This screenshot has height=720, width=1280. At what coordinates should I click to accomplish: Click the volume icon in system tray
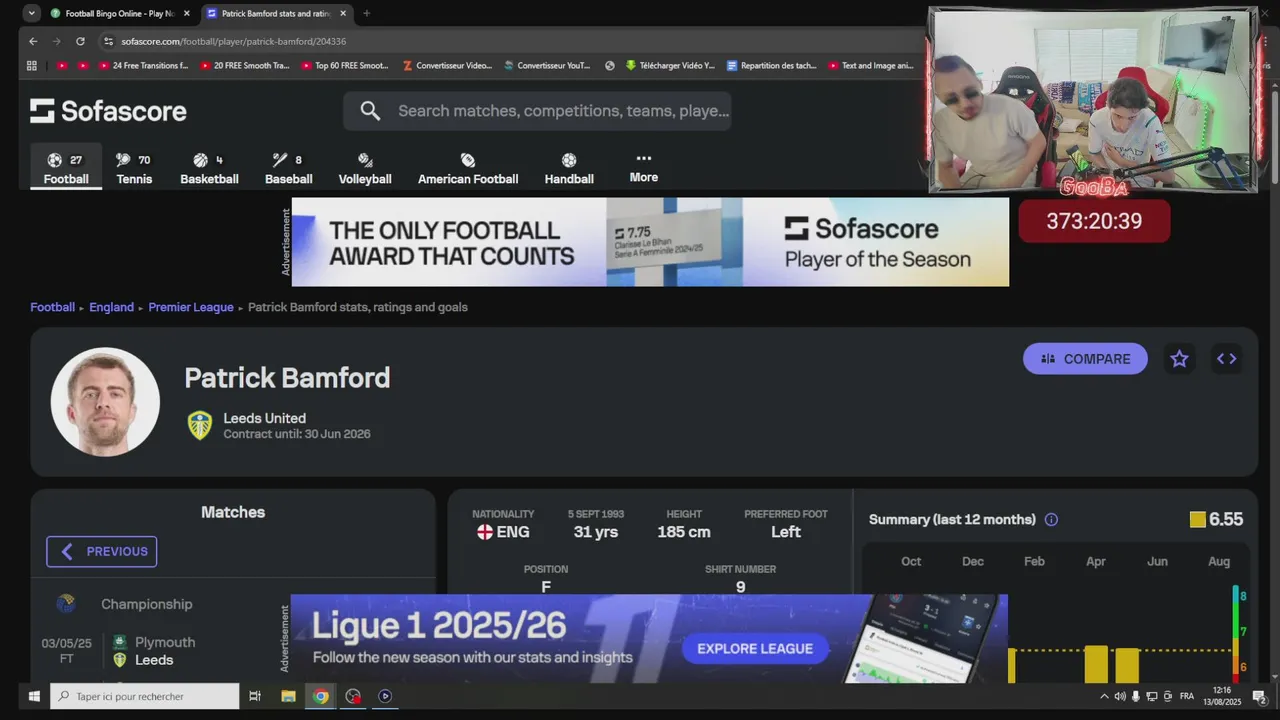(x=1120, y=696)
